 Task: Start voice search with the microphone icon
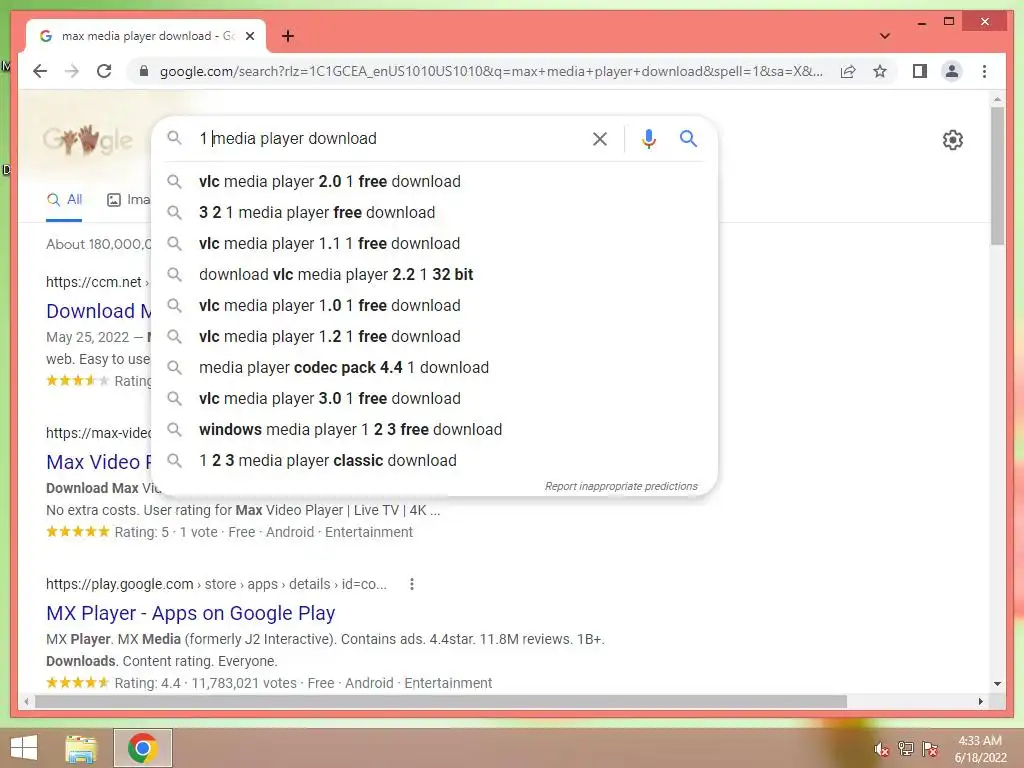pyautogui.click(x=648, y=138)
